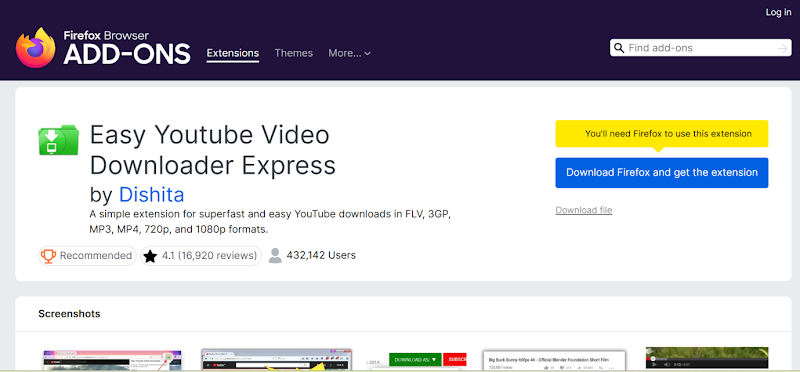Click the yellow You'll need Firefox notice
This screenshot has height=372, width=800.
[x=662, y=134]
